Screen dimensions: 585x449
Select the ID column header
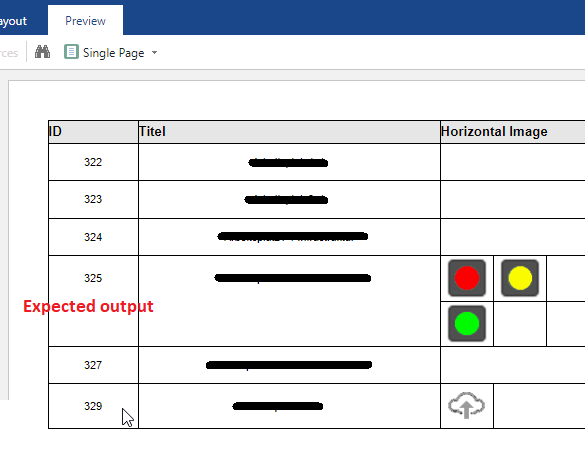click(x=93, y=132)
